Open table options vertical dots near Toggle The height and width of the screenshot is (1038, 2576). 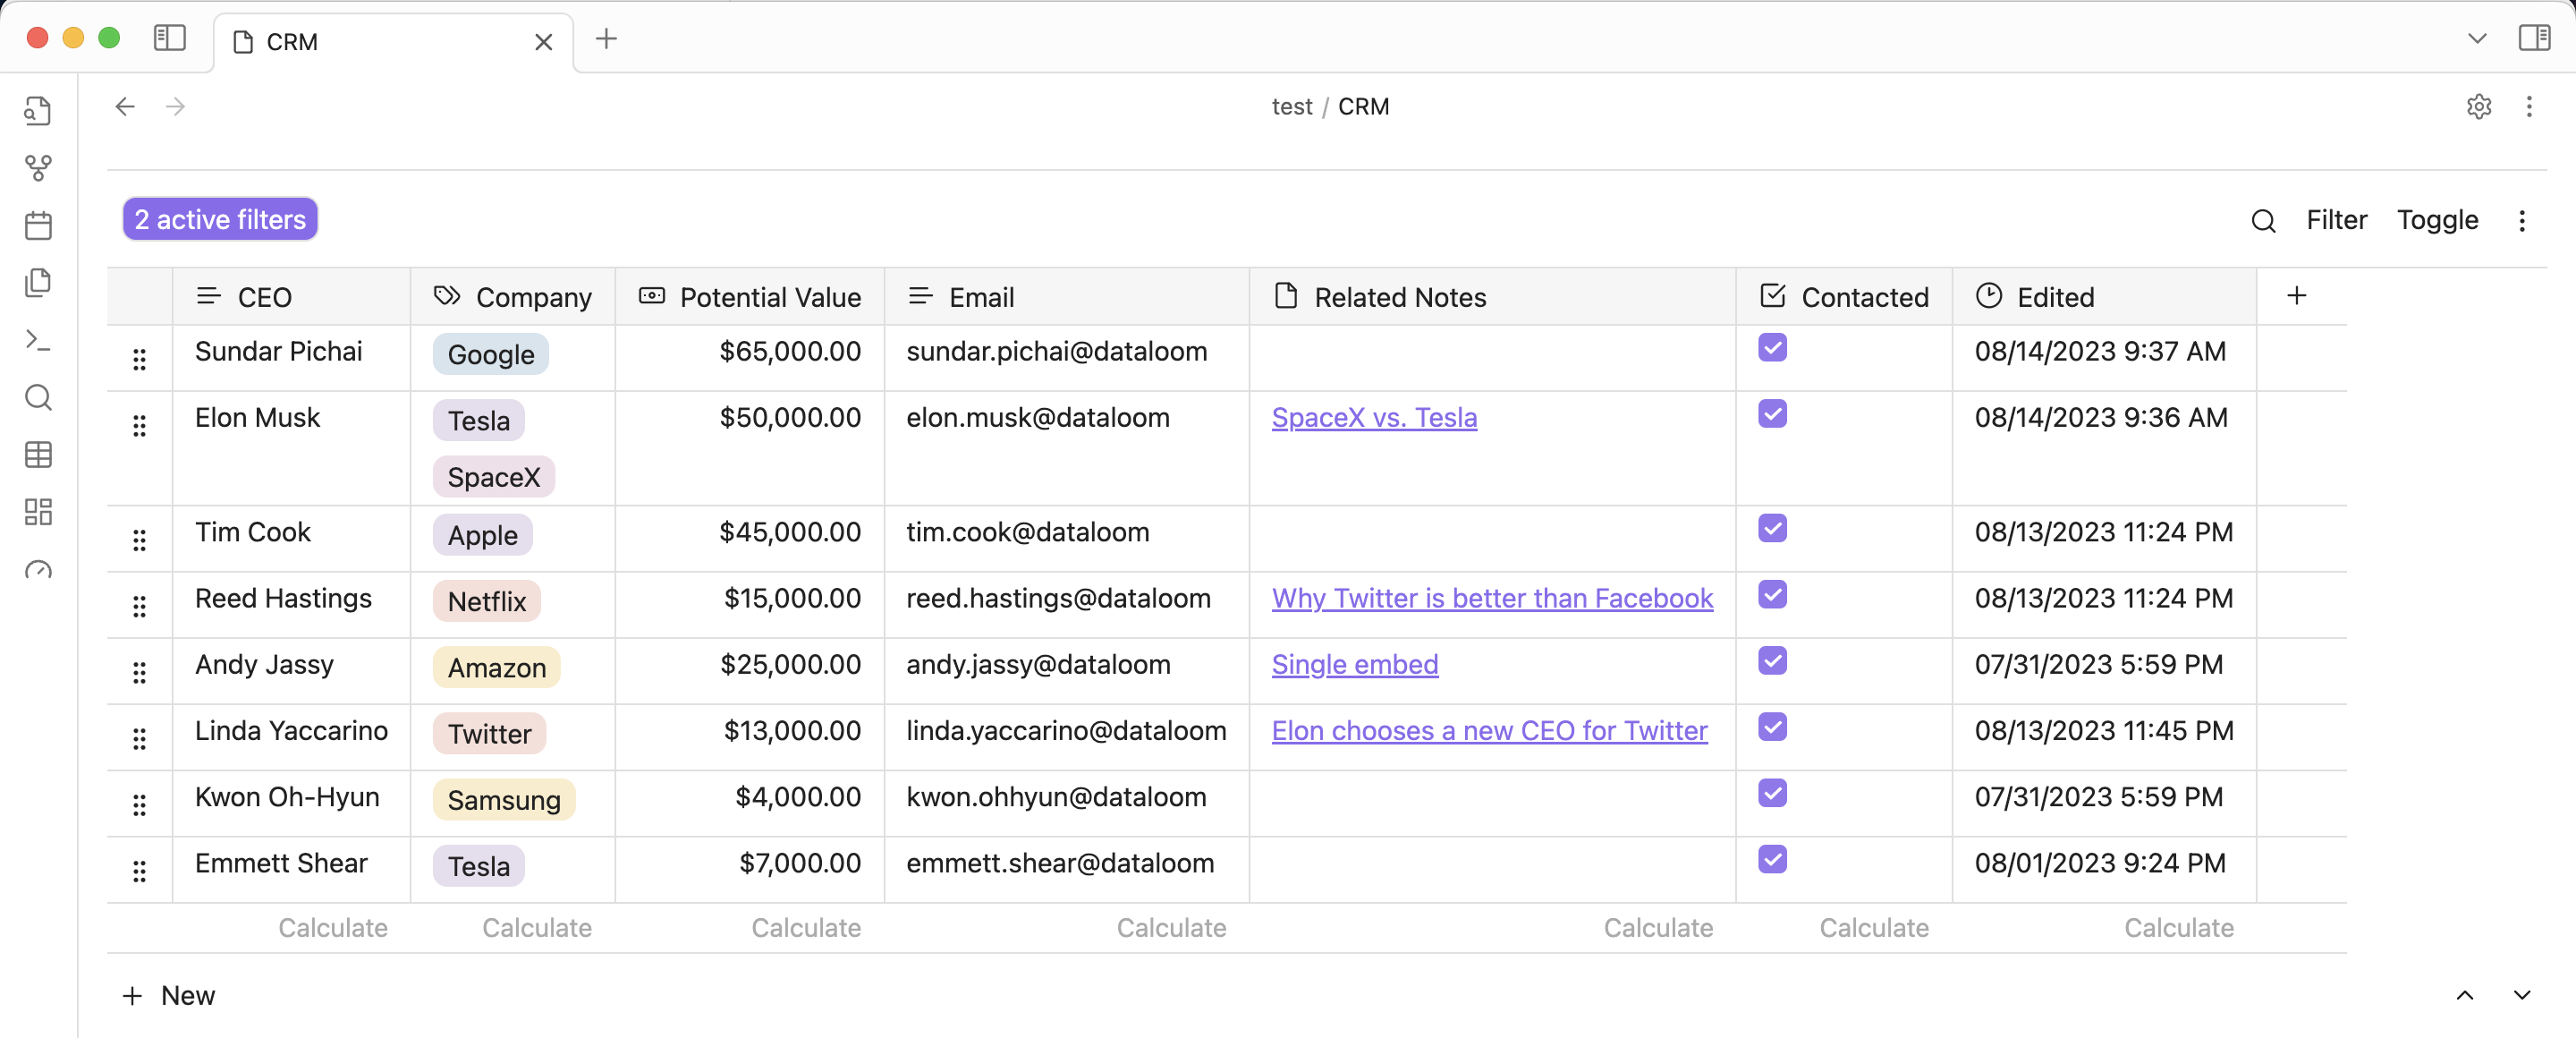coord(2522,220)
